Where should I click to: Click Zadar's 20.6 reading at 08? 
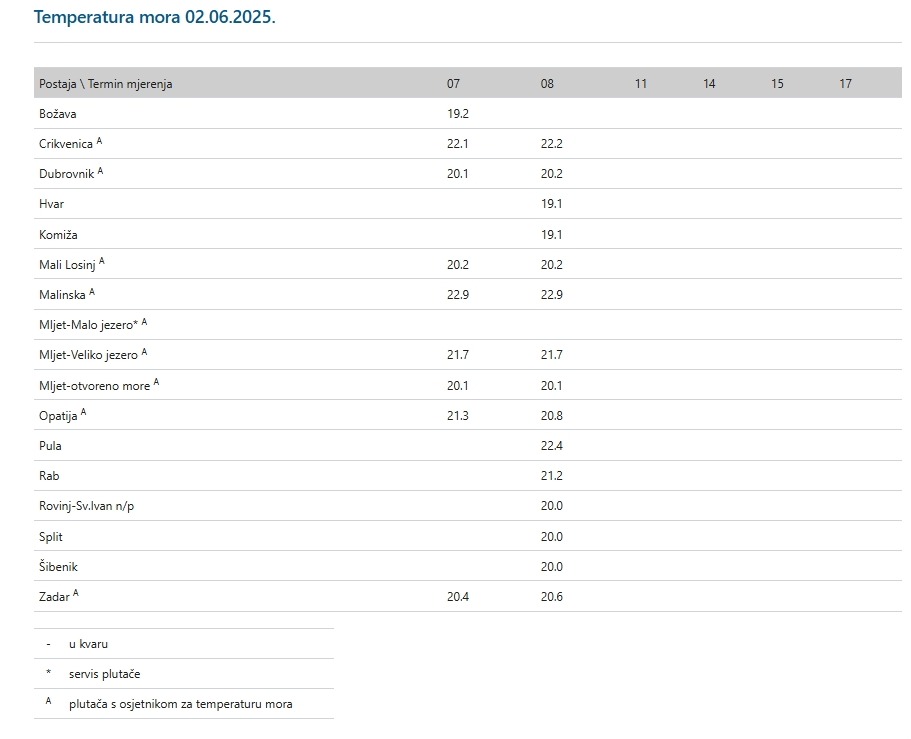pos(551,597)
